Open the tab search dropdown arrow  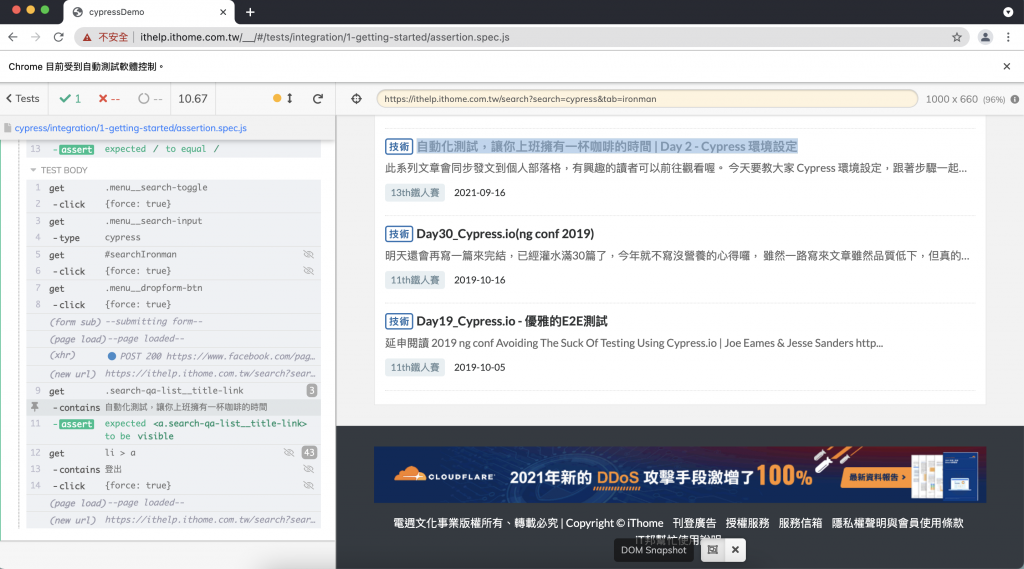click(x=1008, y=12)
